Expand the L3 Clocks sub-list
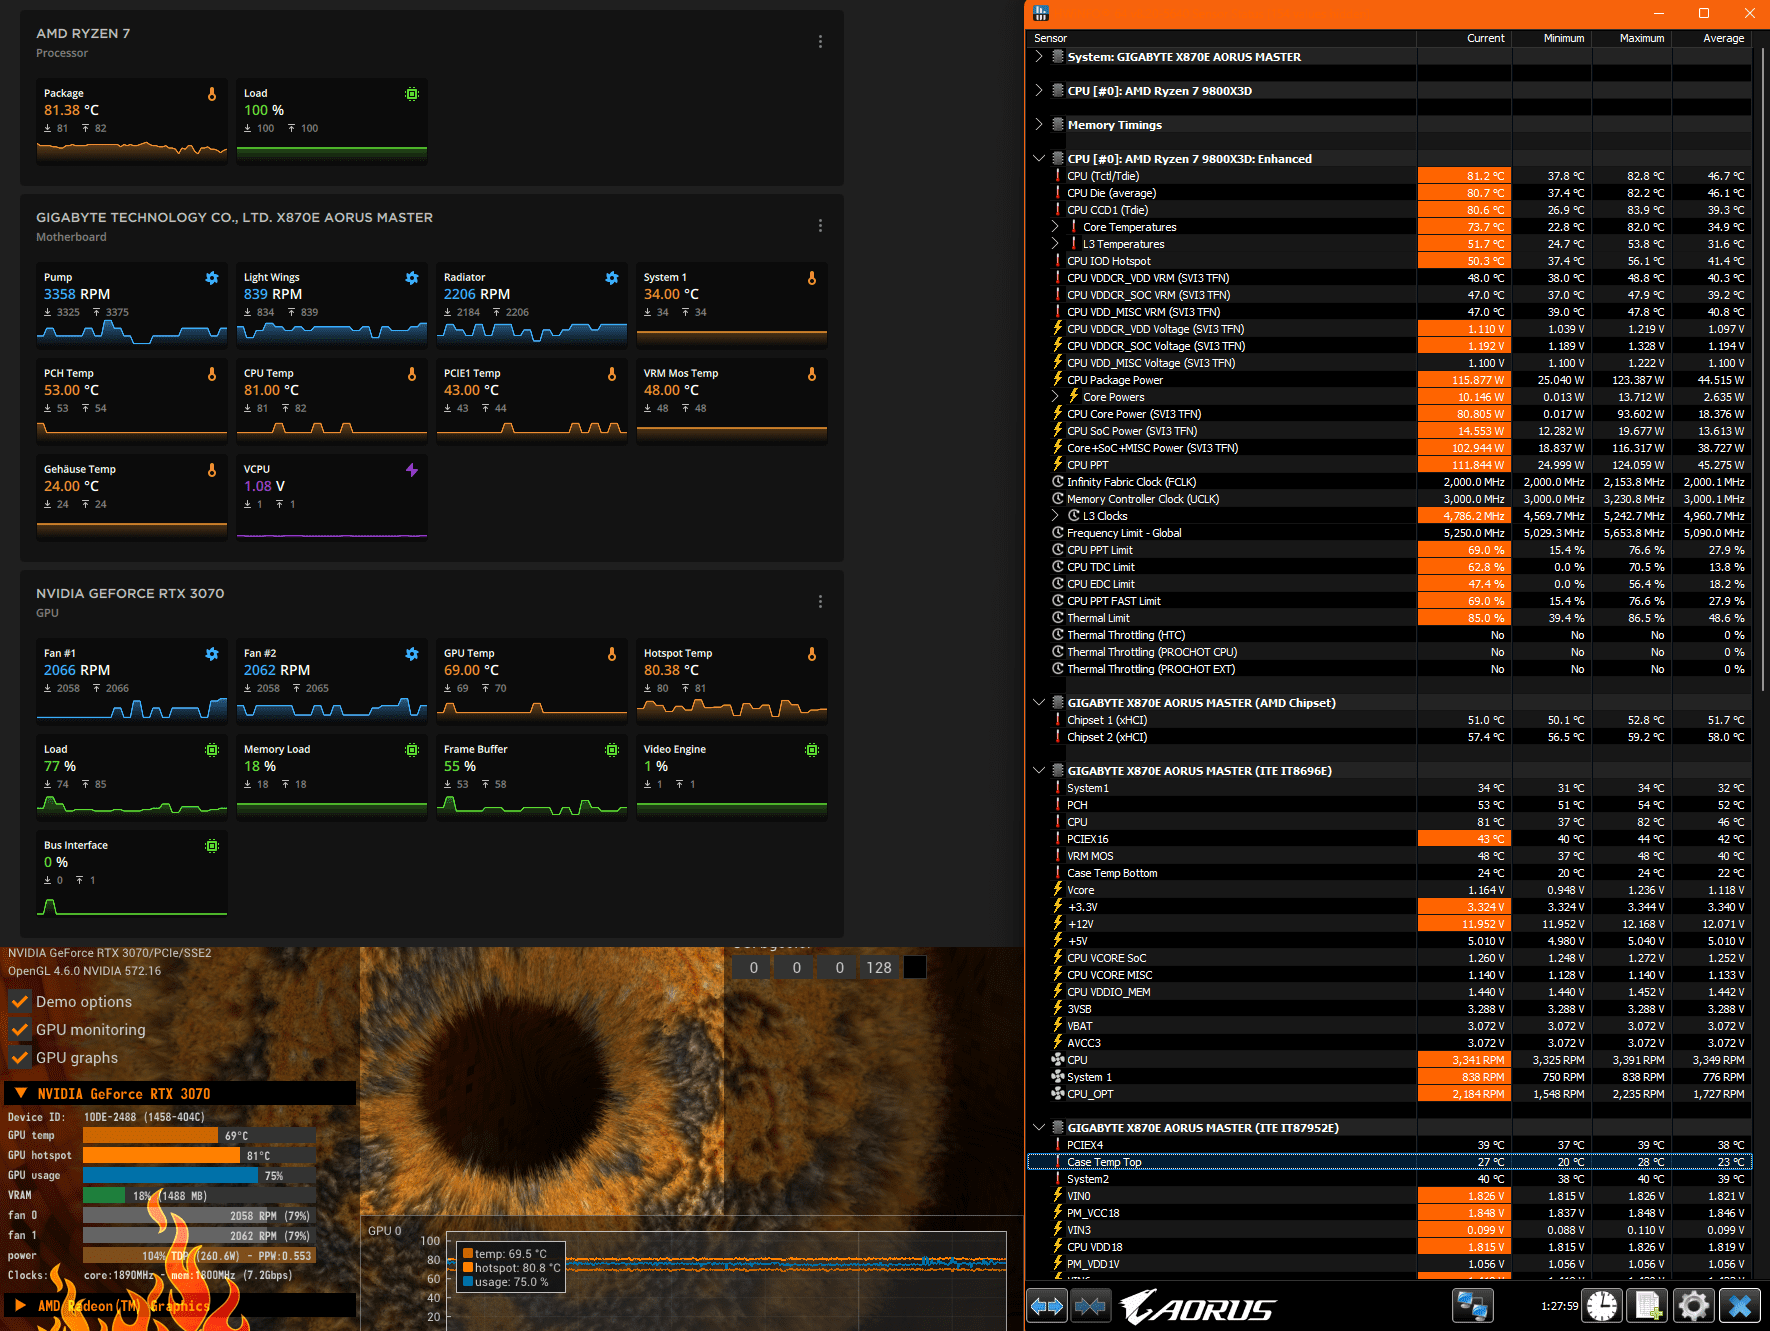The image size is (1770, 1331). click(x=1055, y=516)
